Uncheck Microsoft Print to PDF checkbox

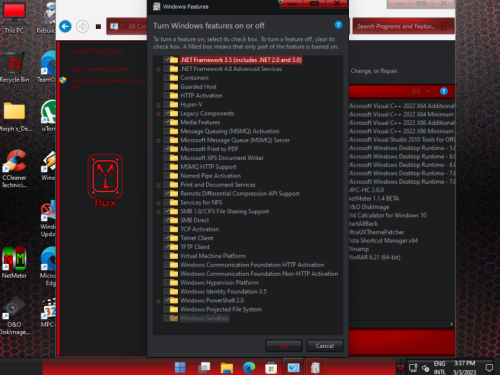point(166,149)
